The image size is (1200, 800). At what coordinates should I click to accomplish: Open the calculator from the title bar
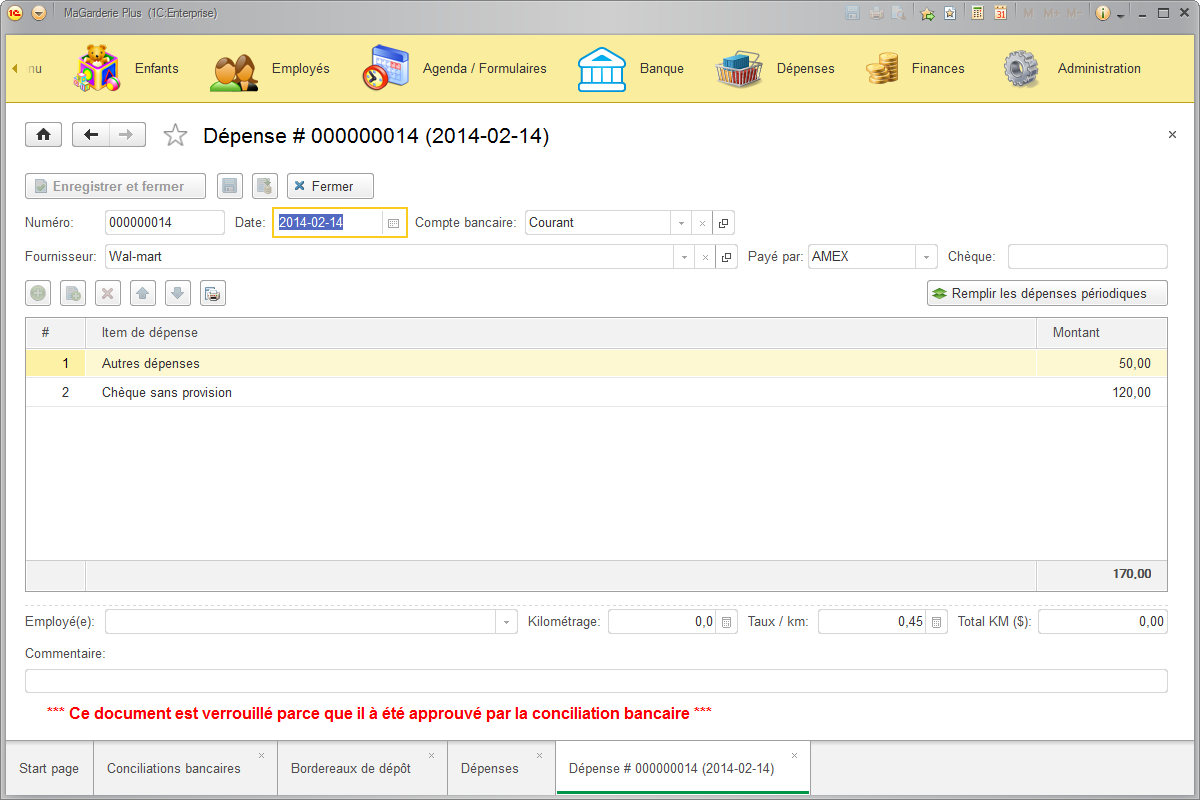click(x=977, y=12)
